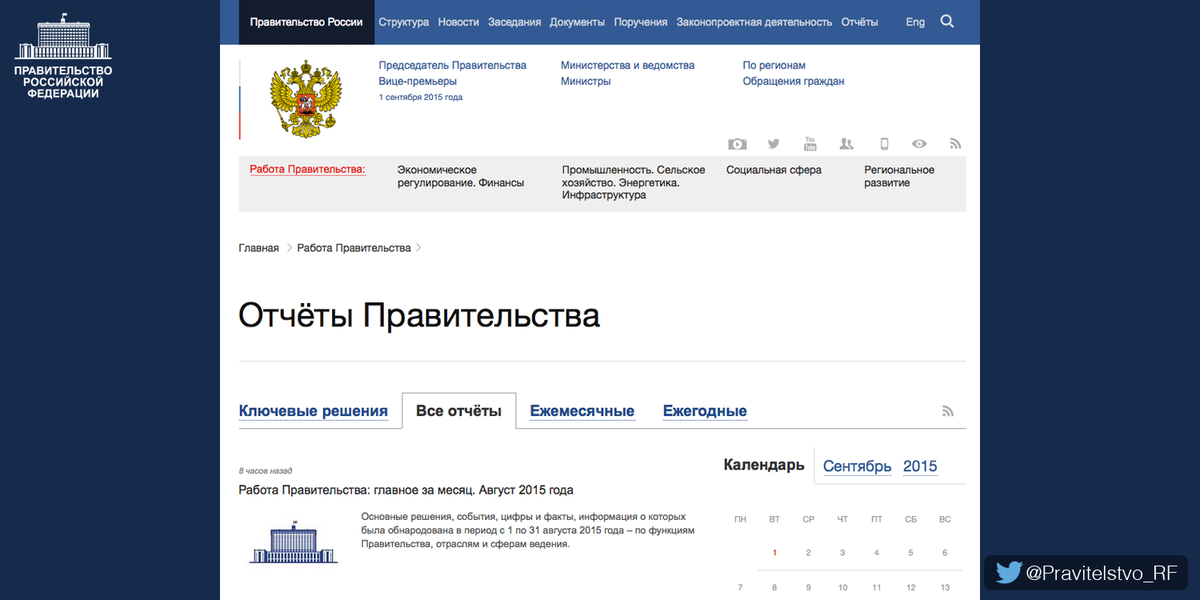The width and height of the screenshot is (1200, 600).
Task: Click the Работа Правительства red link
Action: point(308,169)
